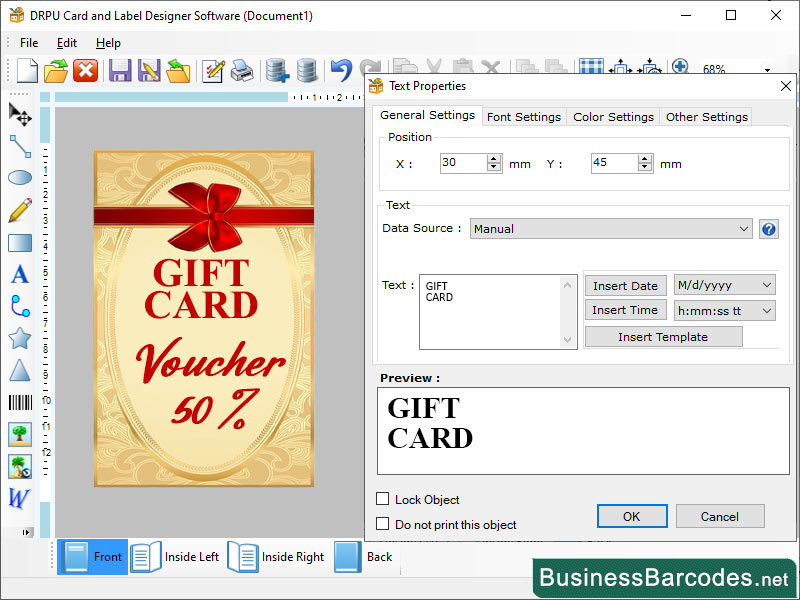Viewport: 800px width, 600px height.
Task: Select the Star shape tool
Action: (19, 338)
